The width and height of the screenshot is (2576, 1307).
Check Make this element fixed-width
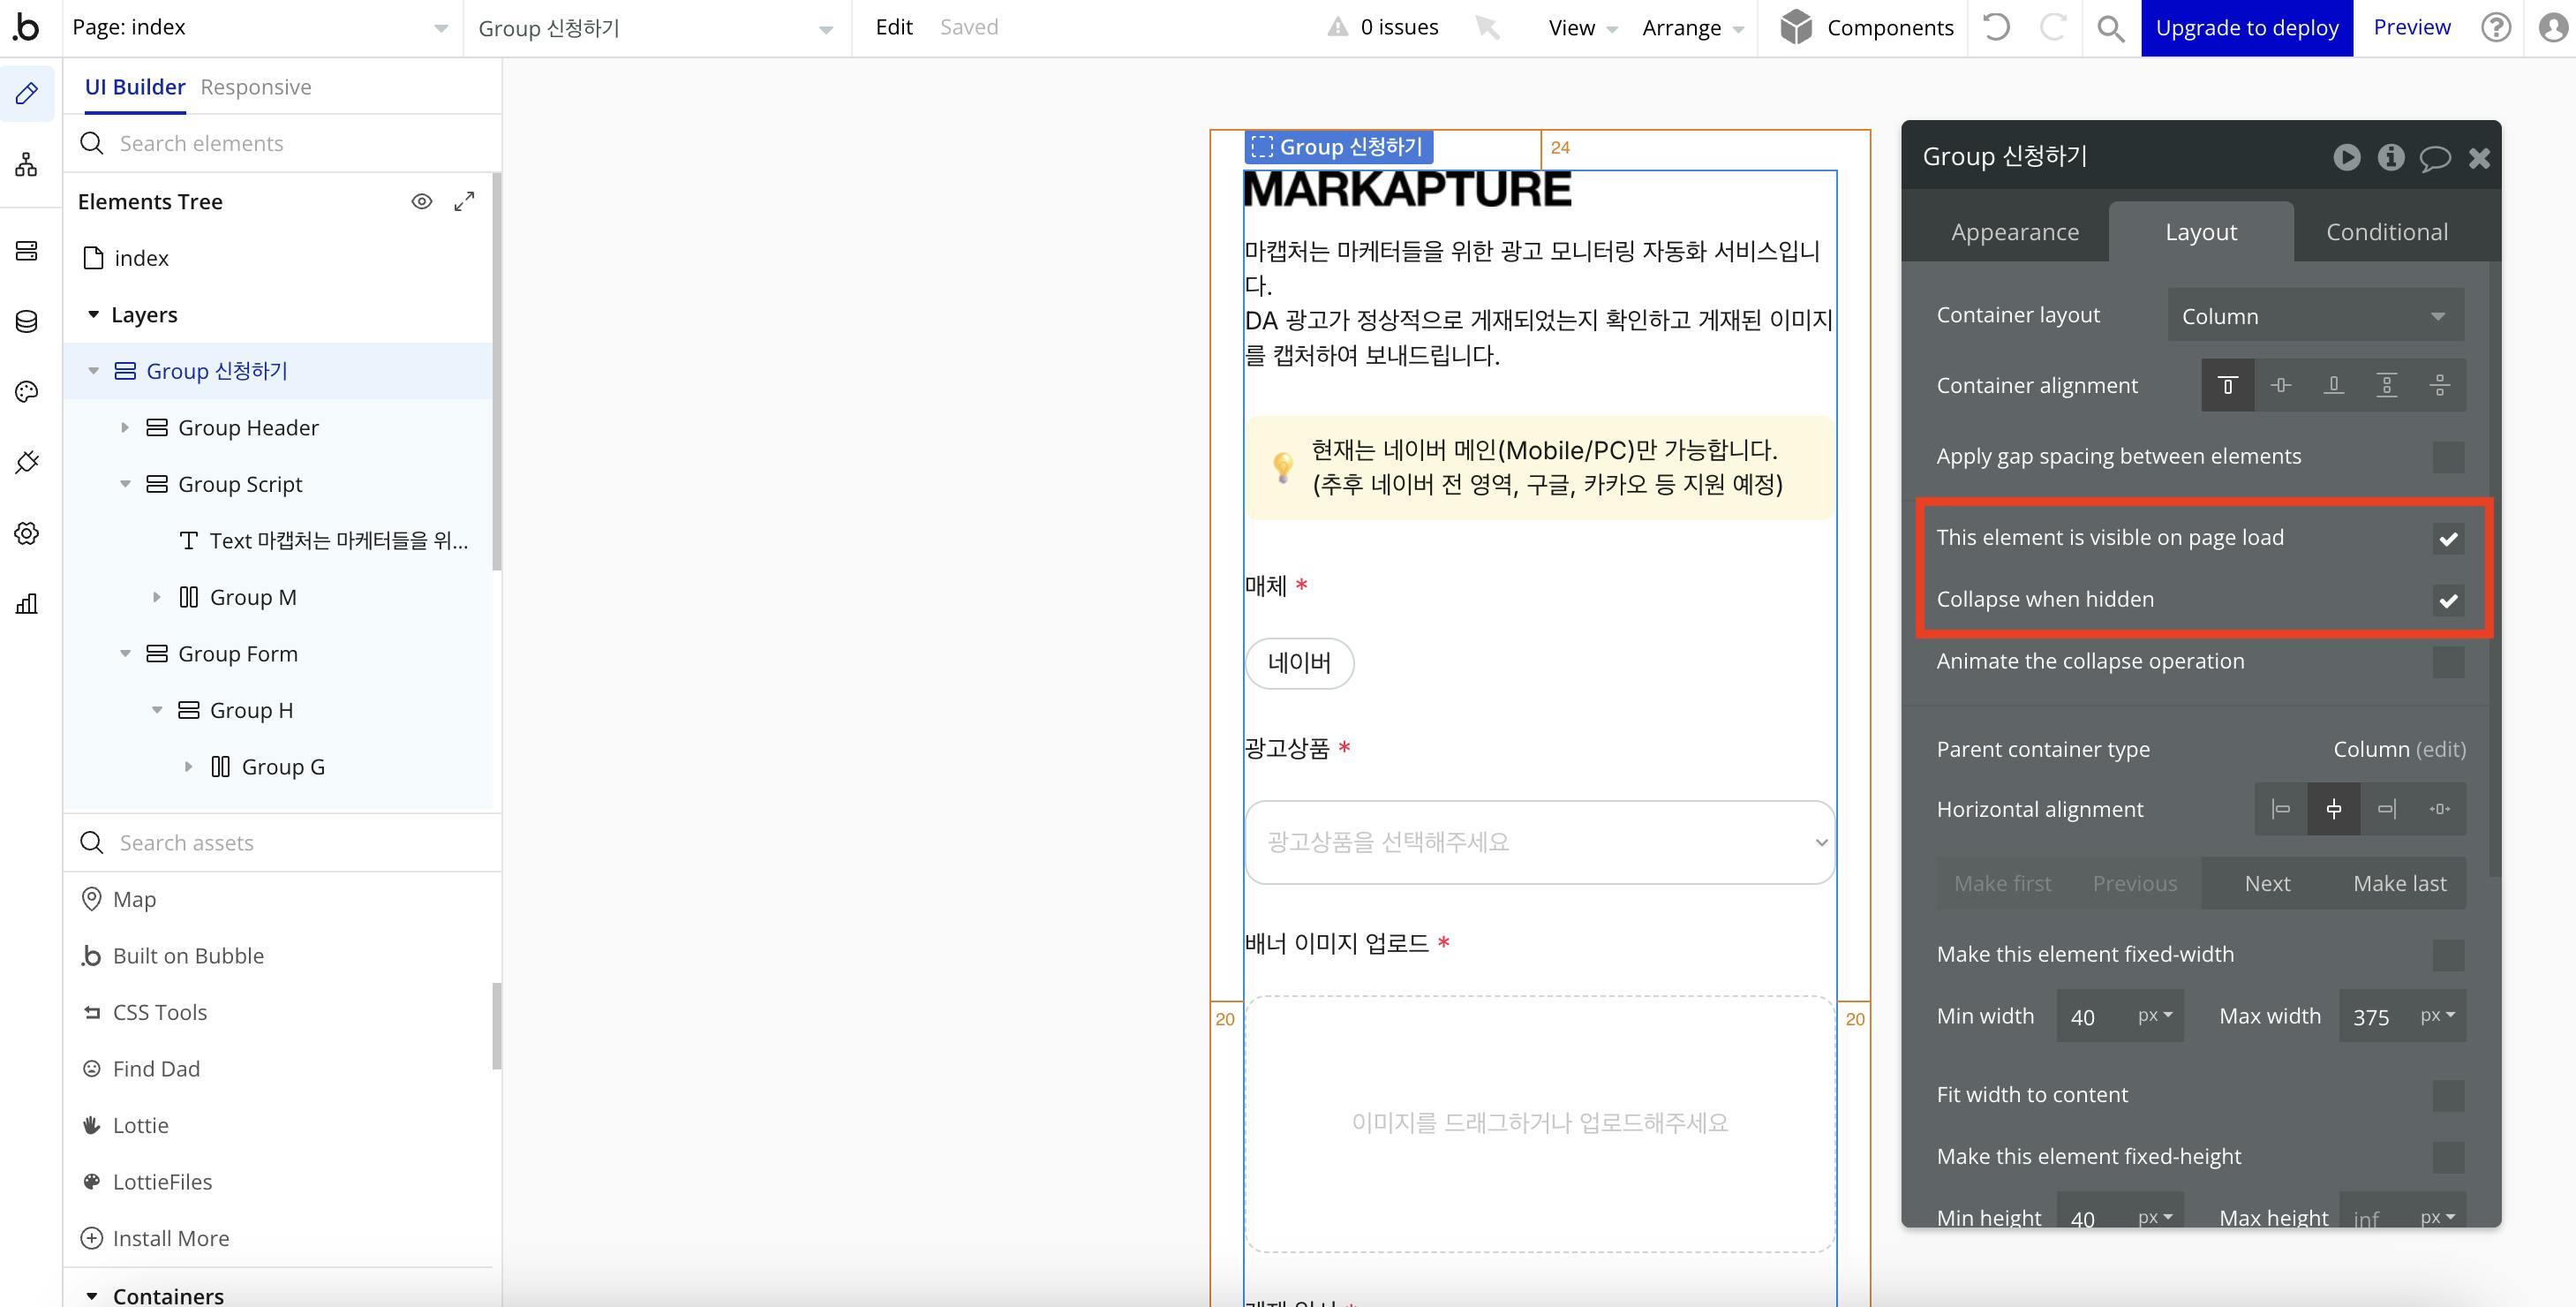(x=2448, y=955)
